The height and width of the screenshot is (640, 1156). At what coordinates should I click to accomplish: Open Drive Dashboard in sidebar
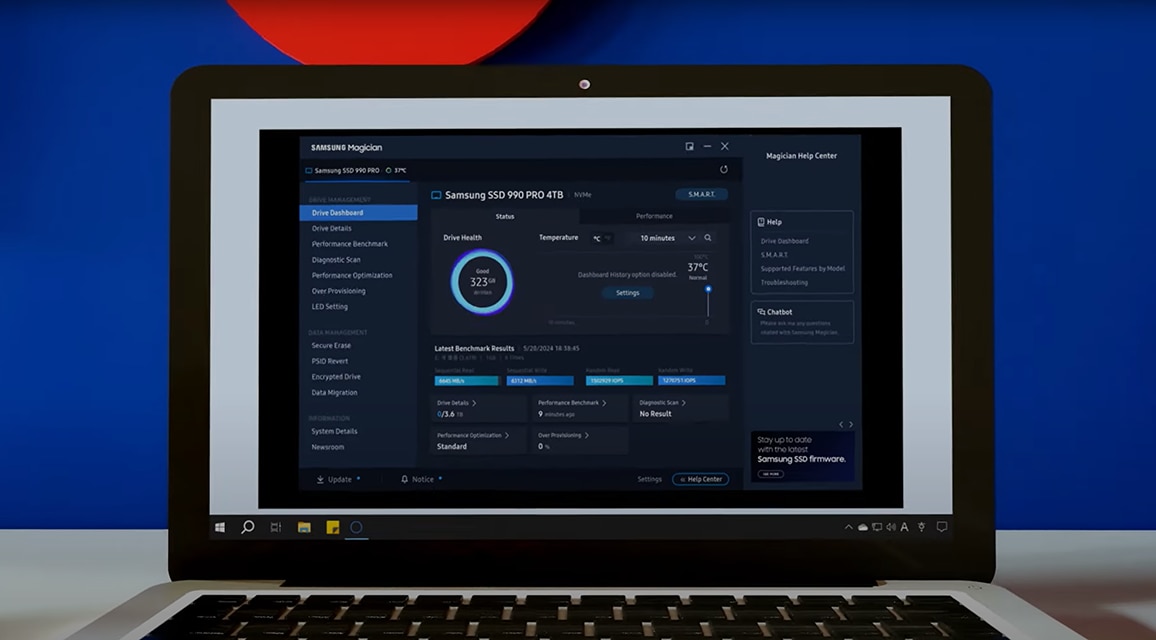(x=358, y=212)
